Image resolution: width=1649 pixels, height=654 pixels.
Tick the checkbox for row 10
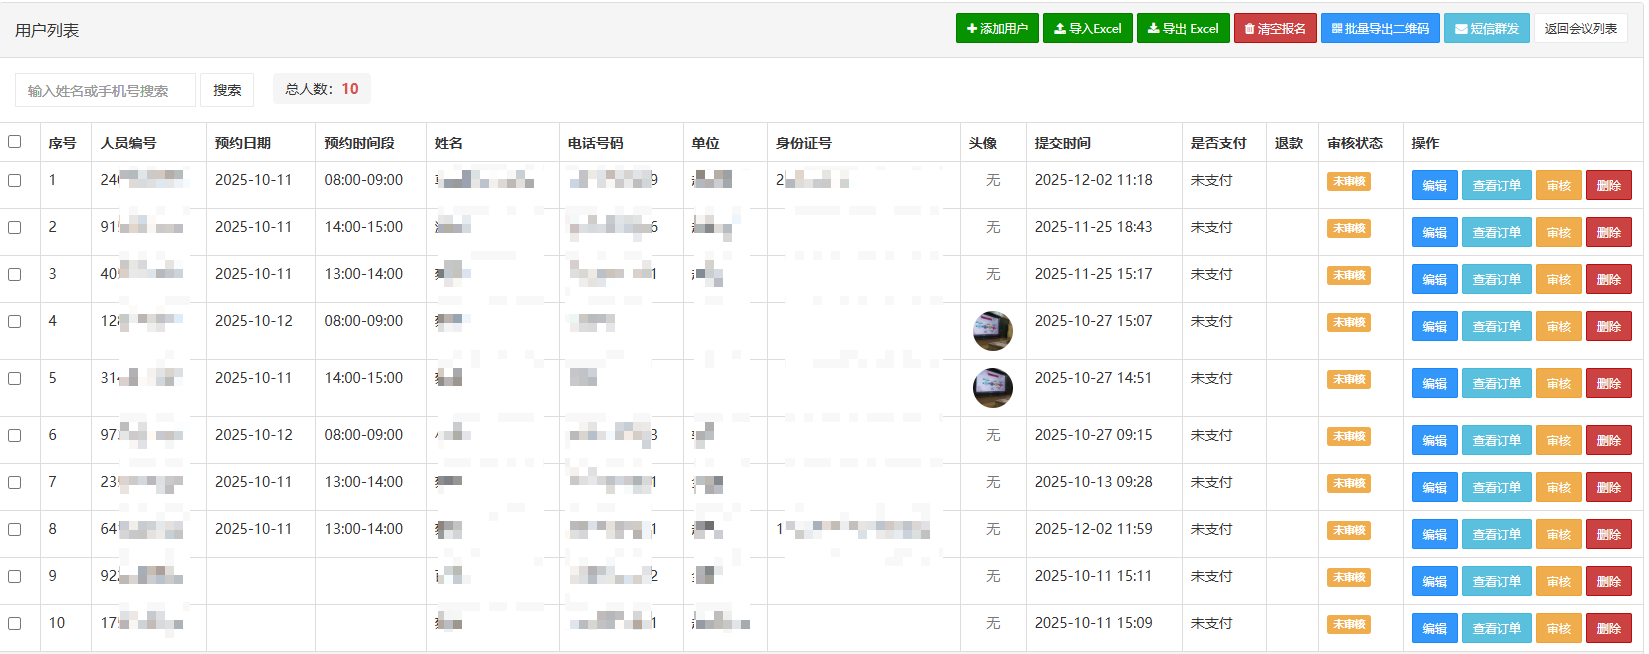(x=15, y=624)
